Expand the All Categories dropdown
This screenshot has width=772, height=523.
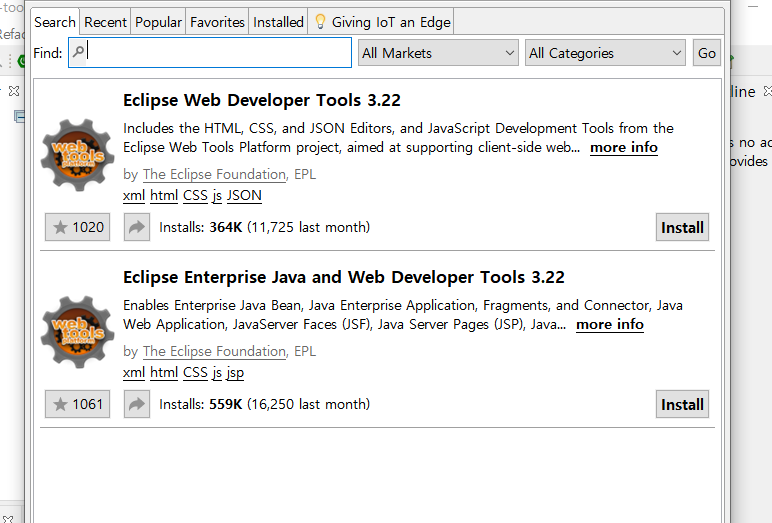[605, 53]
